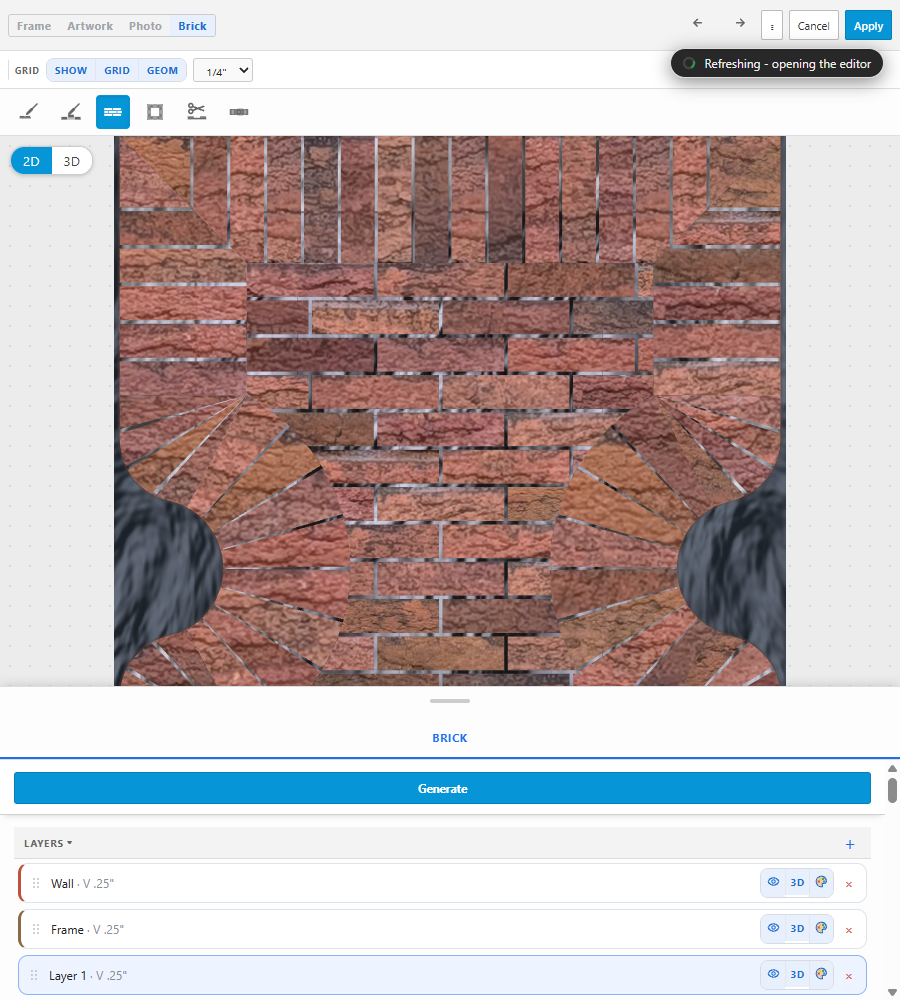Open the 1/4" grid size dropdown
Screen dimensions: 900x1000
pyautogui.click(x=223, y=70)
